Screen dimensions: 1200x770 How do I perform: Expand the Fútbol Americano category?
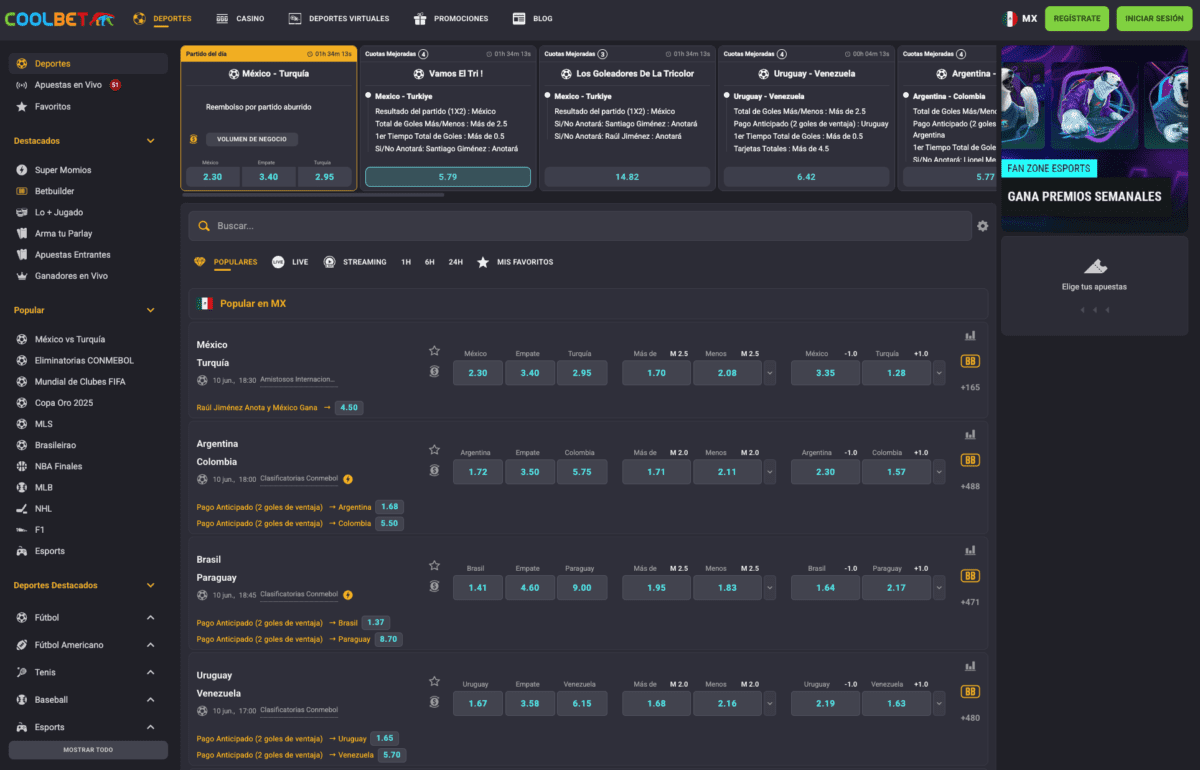[x=151, y=645]
